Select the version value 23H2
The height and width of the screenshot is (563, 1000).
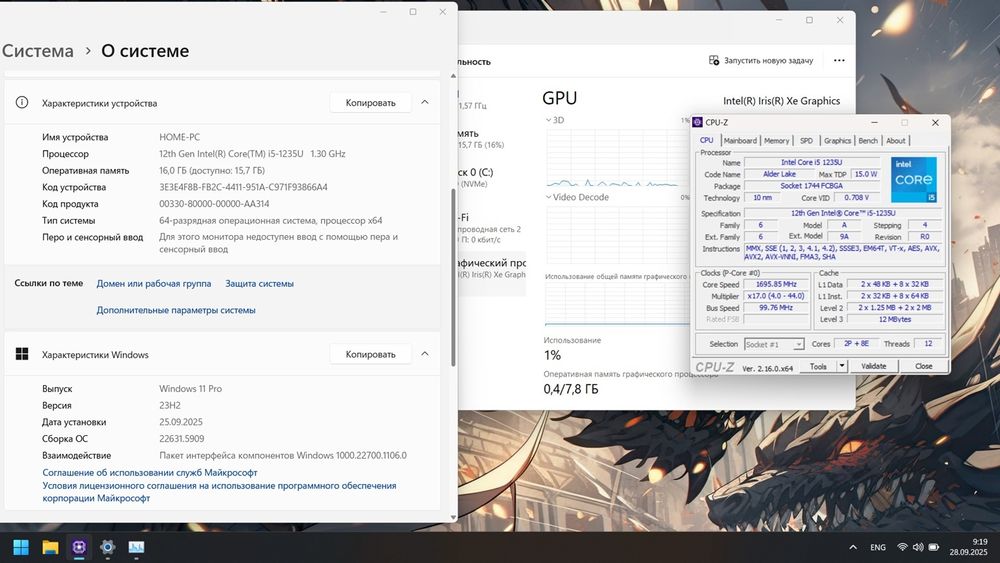click(x=170, y=406)
